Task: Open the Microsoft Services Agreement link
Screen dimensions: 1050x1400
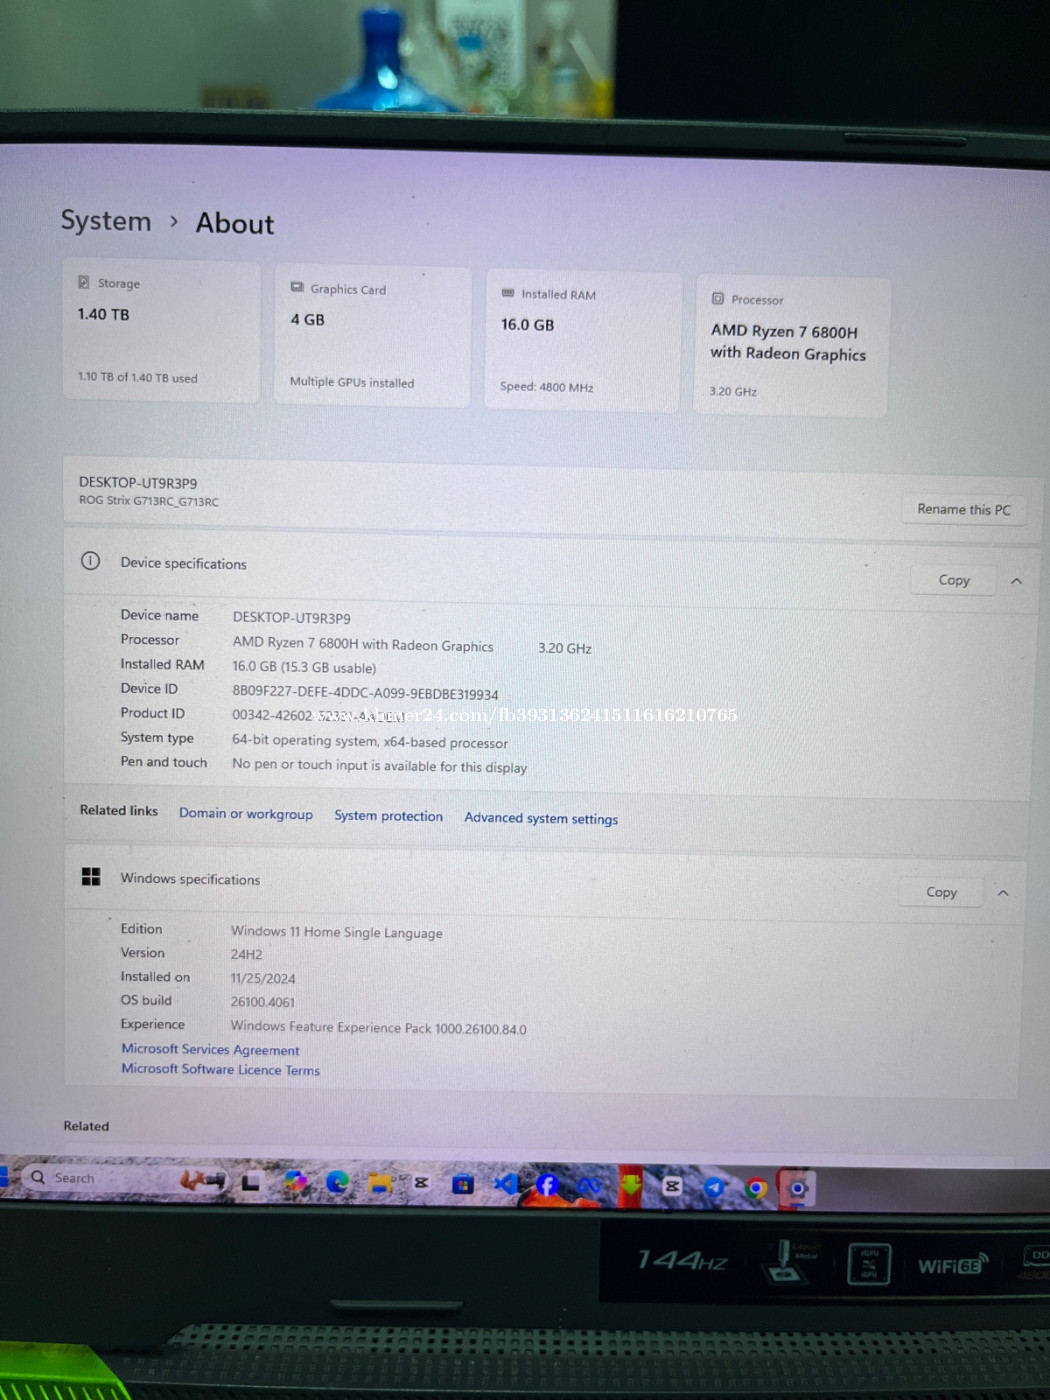Action: (210, 1049)
